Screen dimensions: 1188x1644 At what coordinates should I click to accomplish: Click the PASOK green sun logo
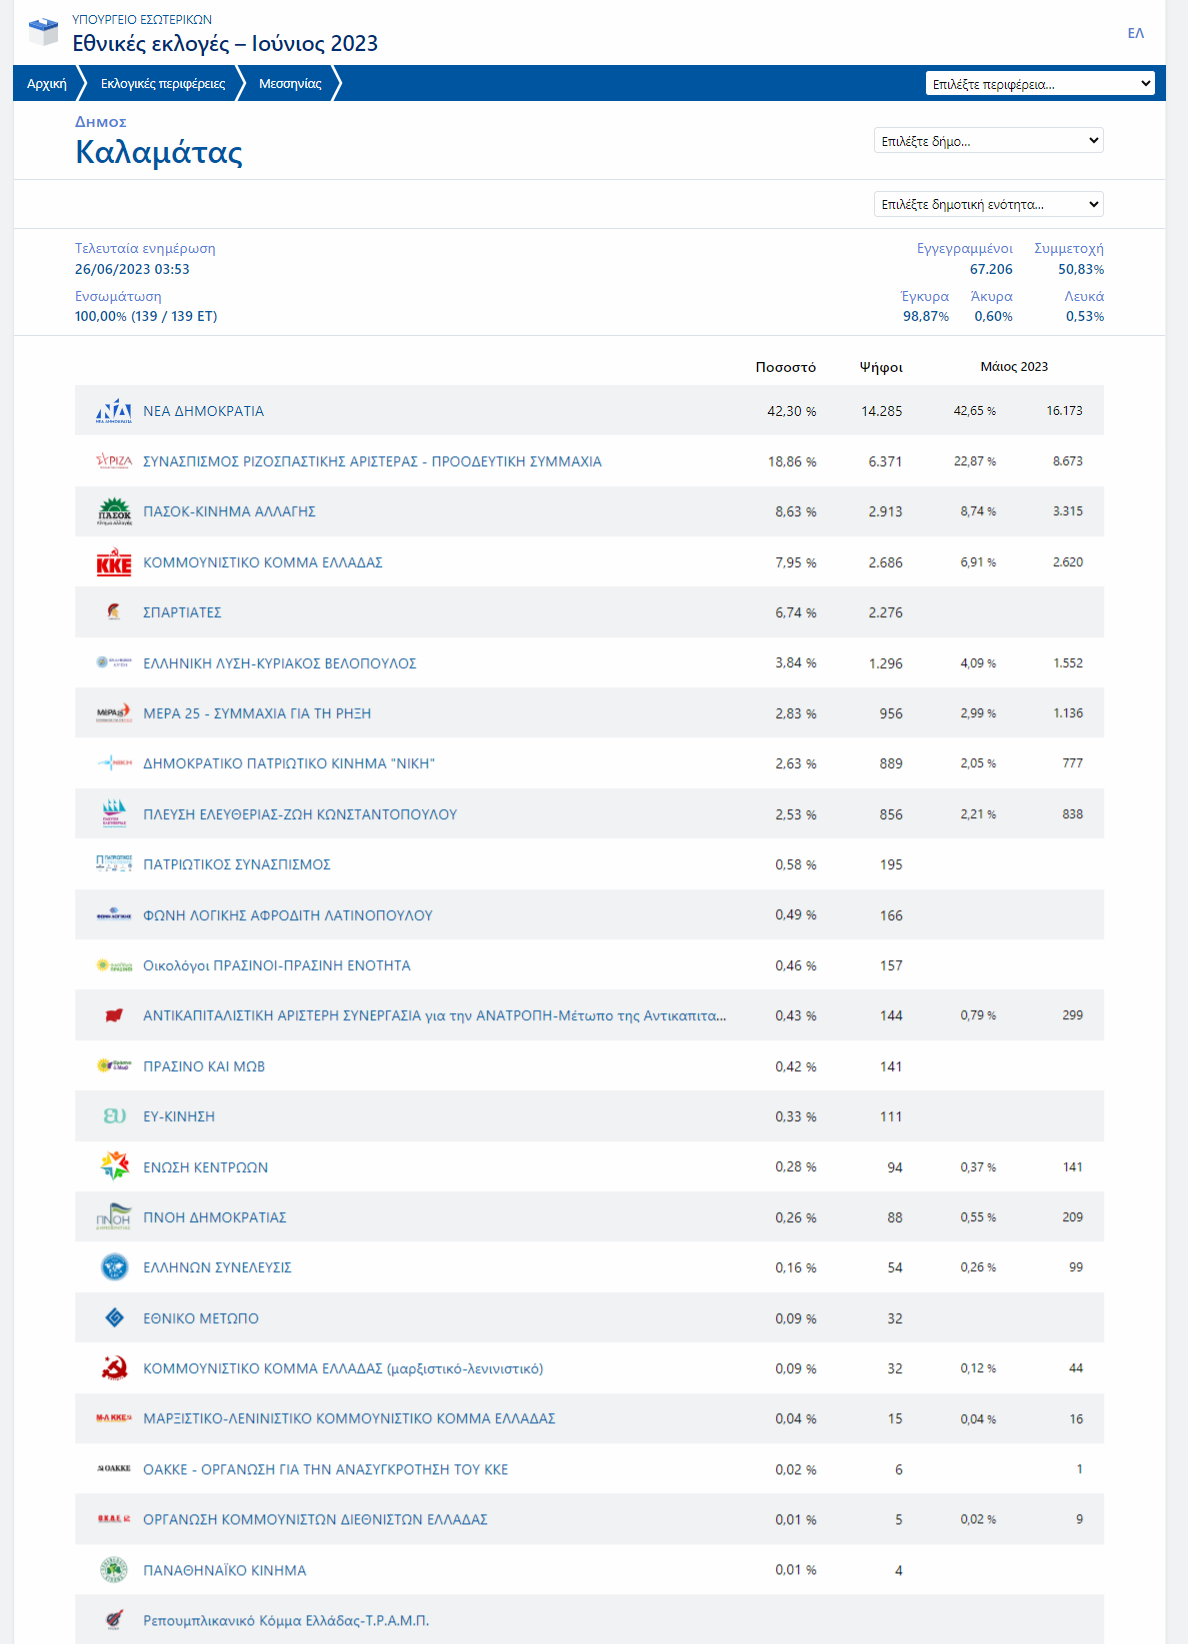(114, 511)
